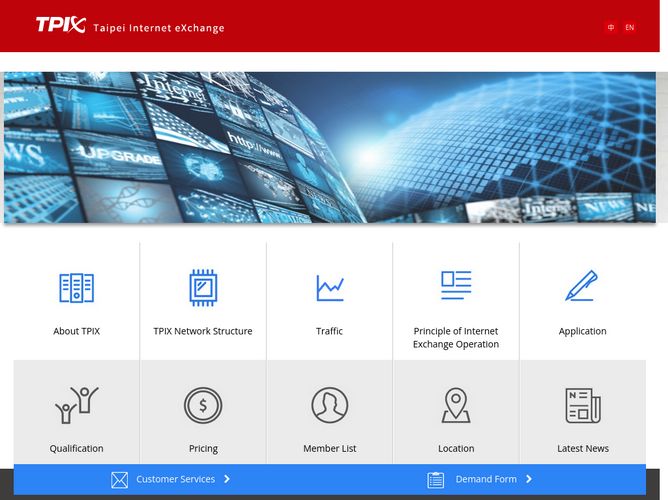The height and width of the screenshot is (500, 668).
Task: Open the Member List person icon
Action: (330, 405)
